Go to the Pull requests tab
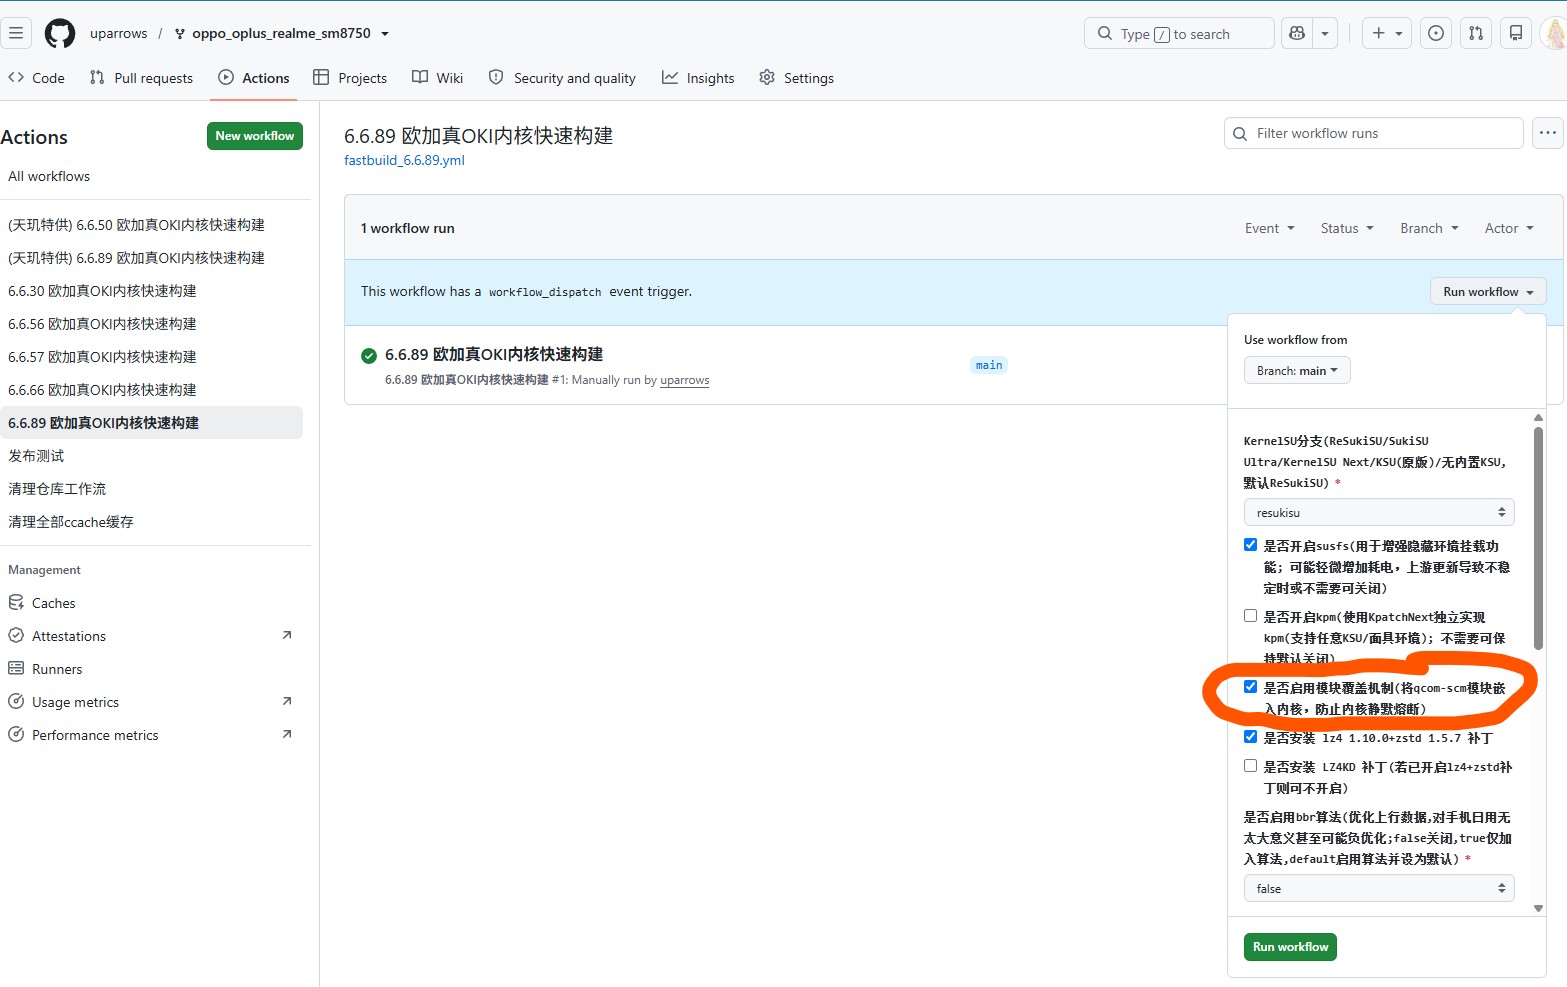This screenshot has width=1567, height=987. pyautogui.click(x=141, y=78)
